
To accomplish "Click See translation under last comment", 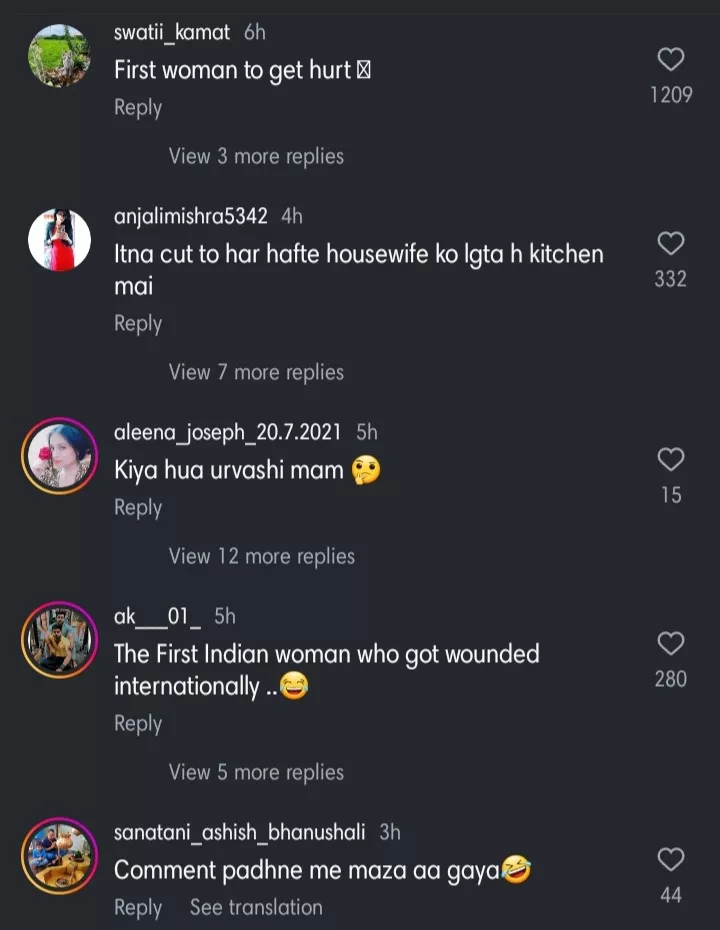I will tap(256, 908).
